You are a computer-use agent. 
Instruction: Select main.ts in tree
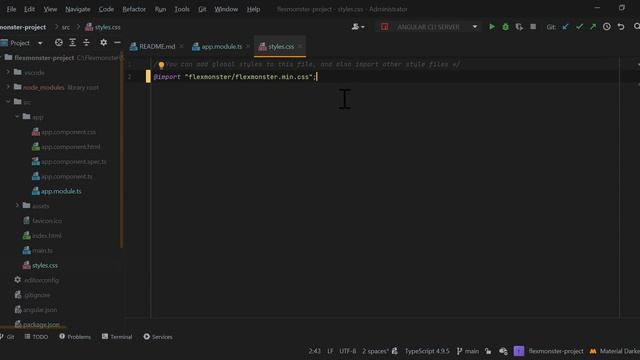[38, 250]
